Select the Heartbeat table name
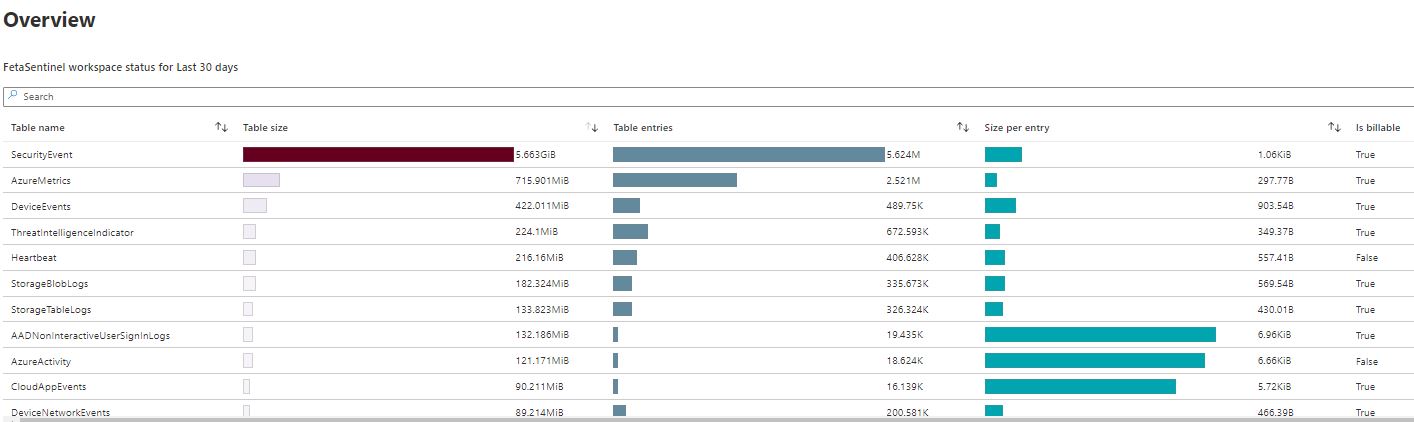The height and width of the screenshot is (422, 1414). 34,258
